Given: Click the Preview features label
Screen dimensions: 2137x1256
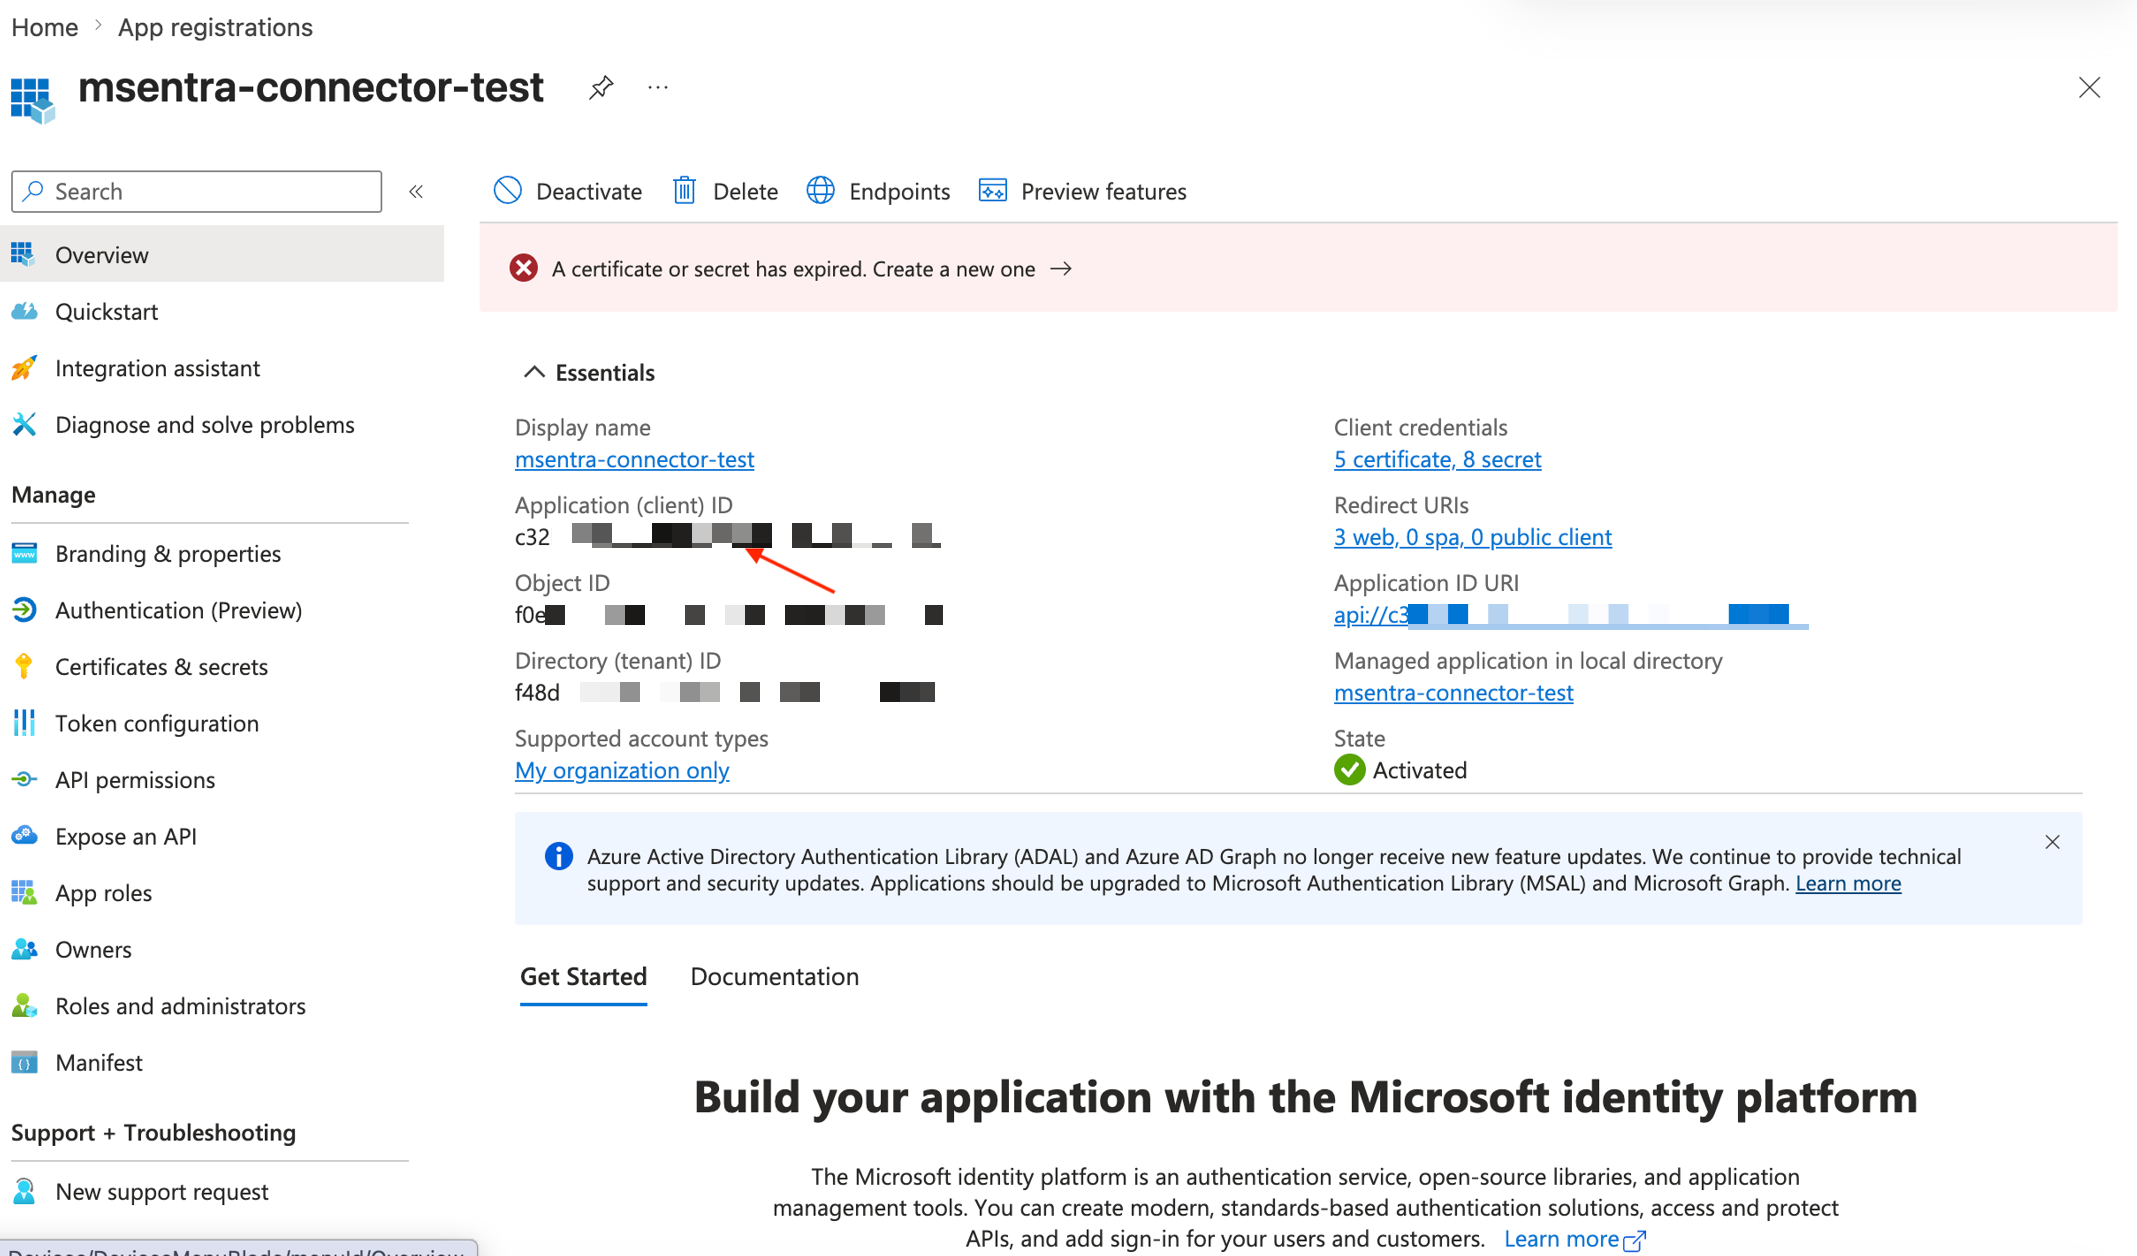Looking at the screenshot, I should click(x=1103, y=191).
